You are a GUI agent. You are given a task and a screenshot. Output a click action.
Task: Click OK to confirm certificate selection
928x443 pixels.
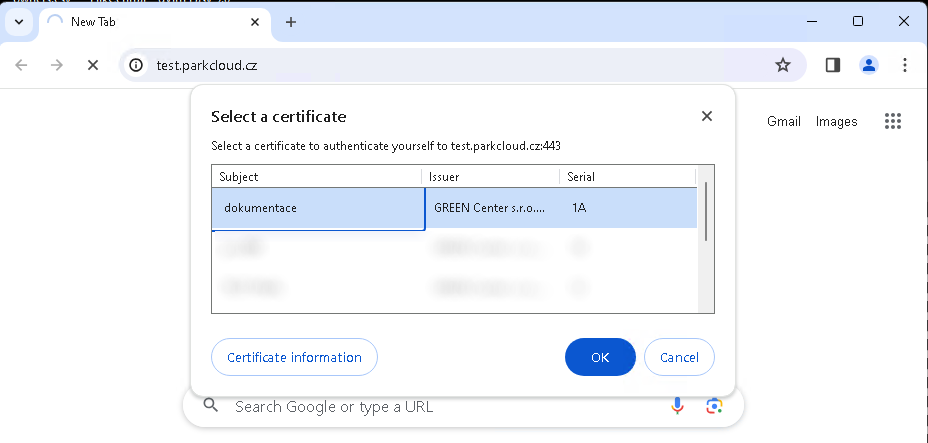[x=600, y=357]
